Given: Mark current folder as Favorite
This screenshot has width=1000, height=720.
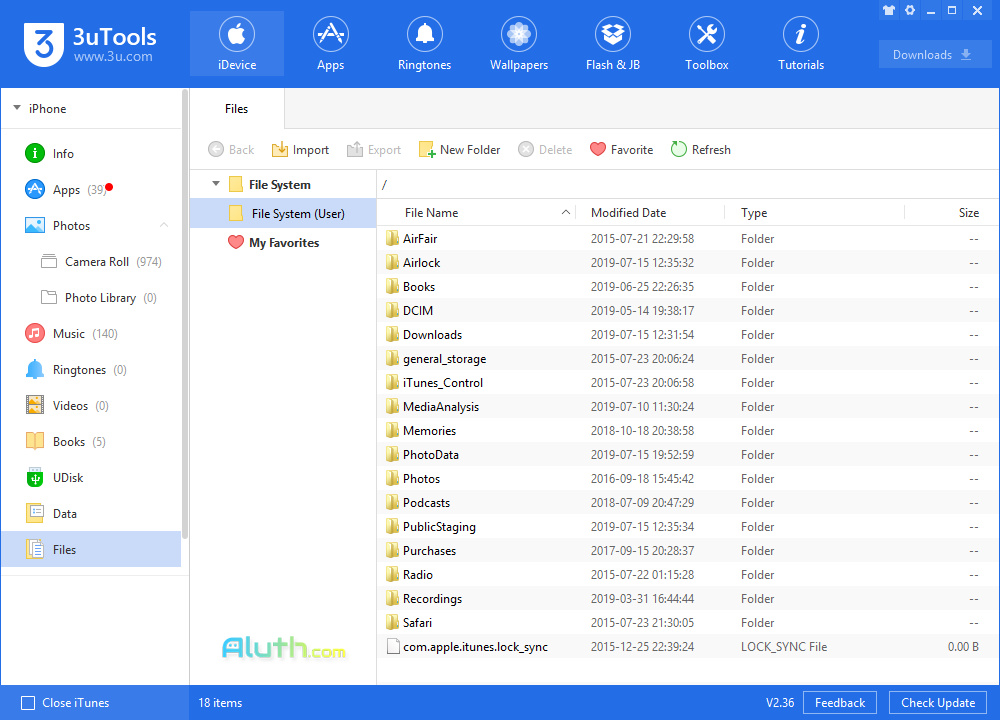Looking at the screenshot, I should 621,149.
